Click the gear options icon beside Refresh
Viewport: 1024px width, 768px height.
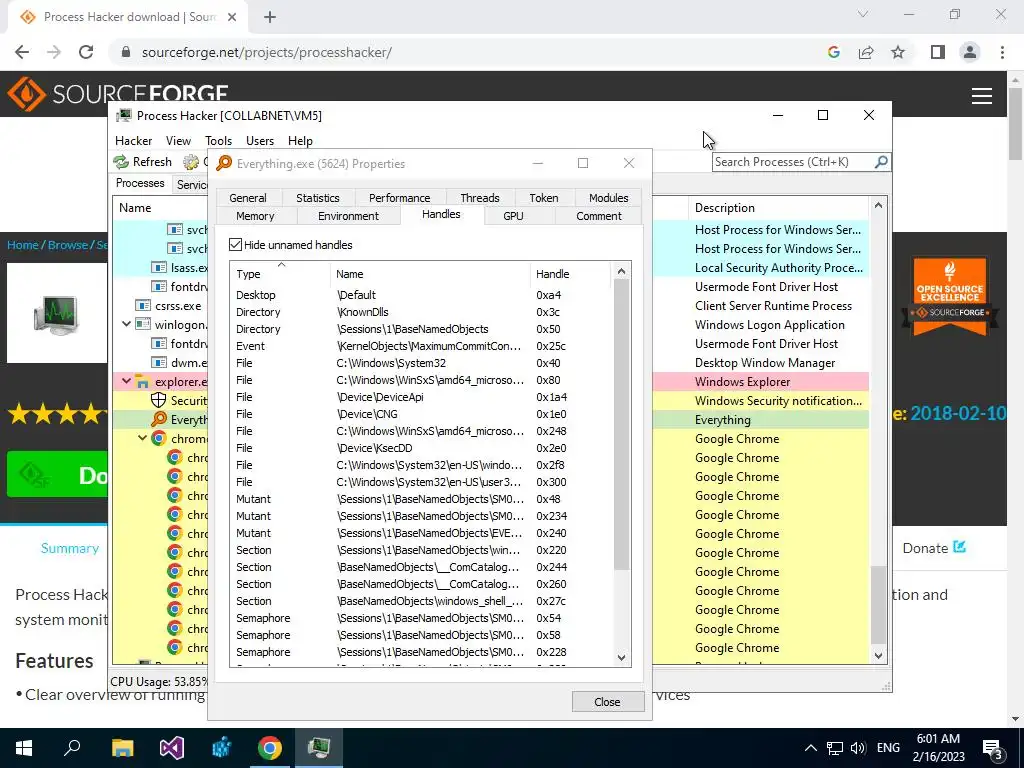pyautogui.click(x=191, y=161)
